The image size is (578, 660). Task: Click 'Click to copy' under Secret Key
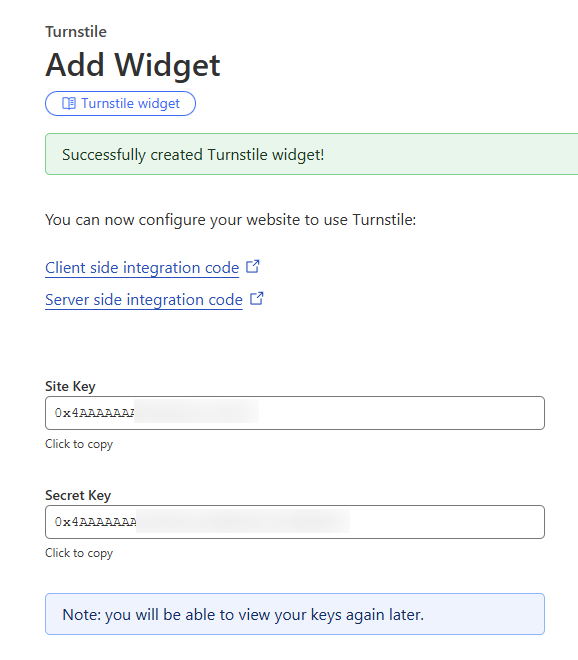click(79, 553)
